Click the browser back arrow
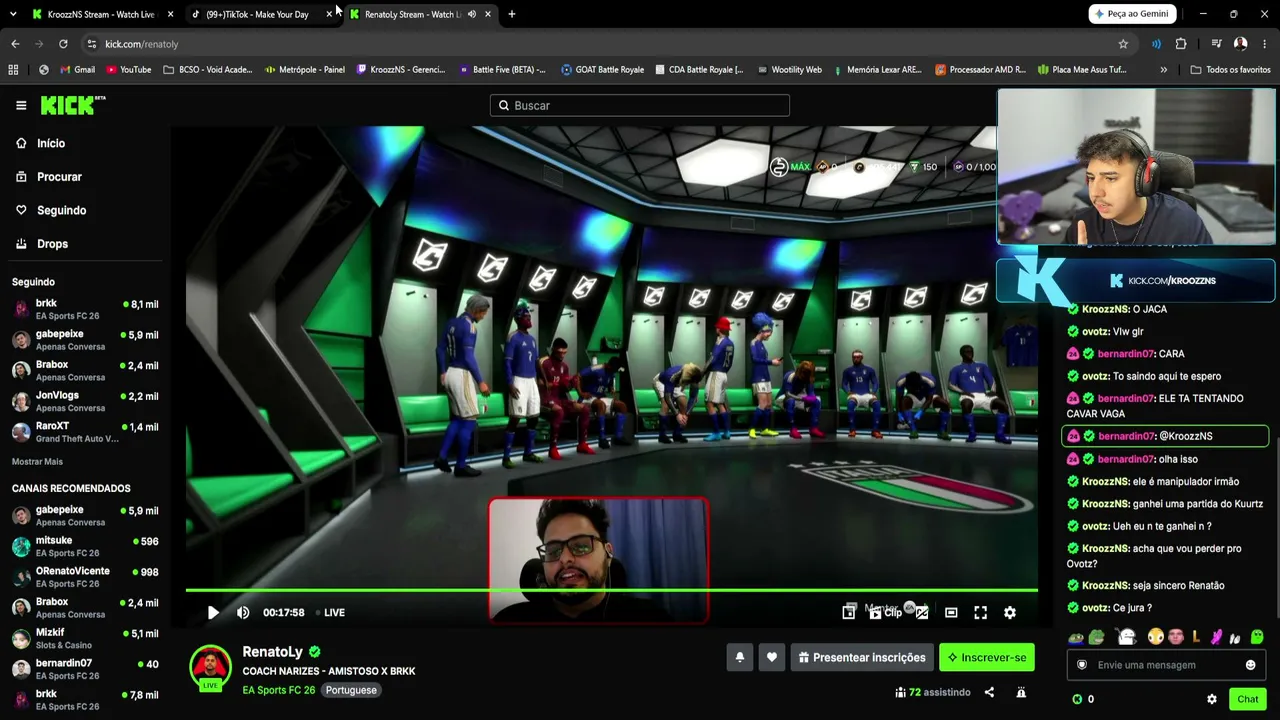 pos(15,44)
